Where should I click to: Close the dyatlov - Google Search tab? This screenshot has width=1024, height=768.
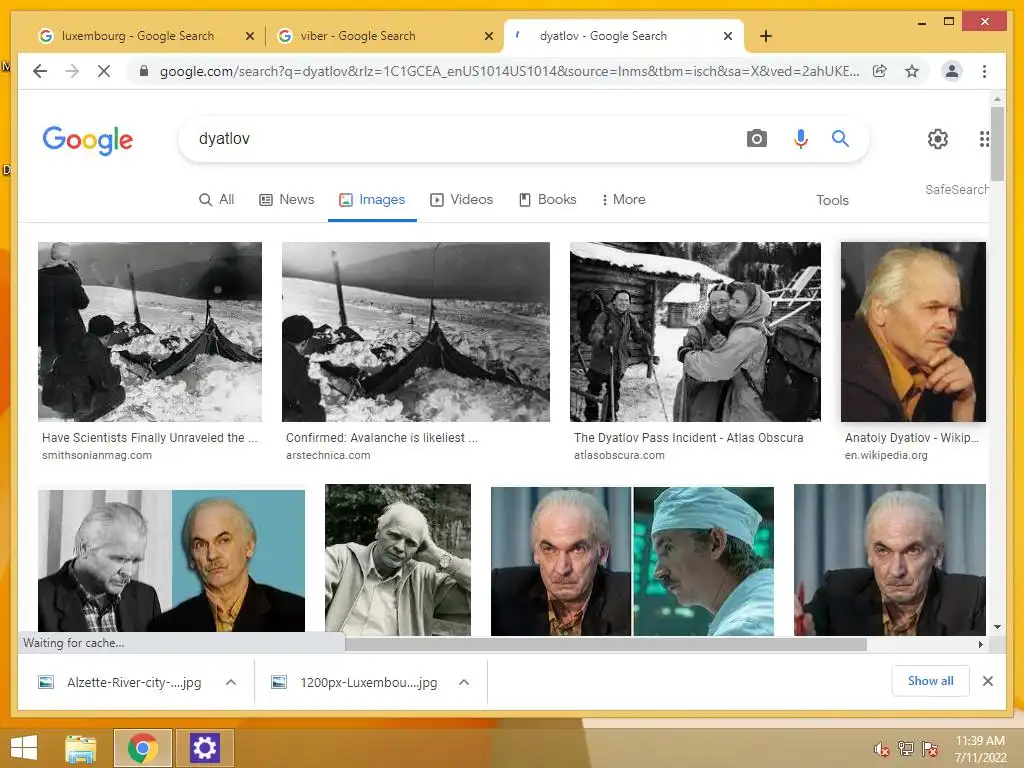click(x=728, y=36)
